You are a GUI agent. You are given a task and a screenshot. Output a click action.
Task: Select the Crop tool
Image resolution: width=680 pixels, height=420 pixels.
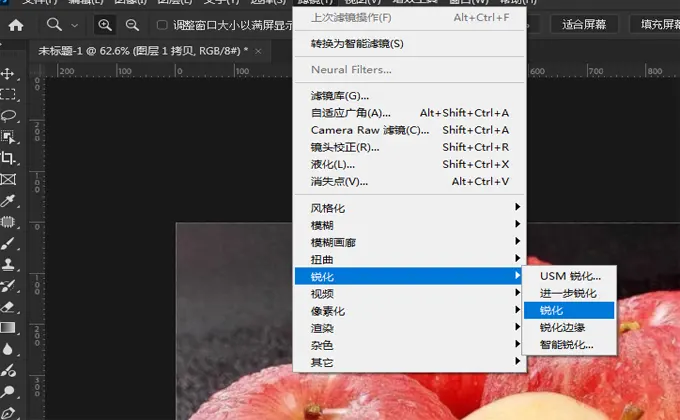pos(9,158)
